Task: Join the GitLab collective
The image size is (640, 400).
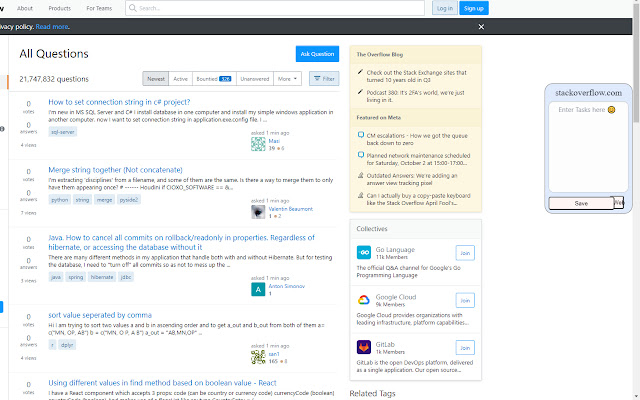Action: 465,348
